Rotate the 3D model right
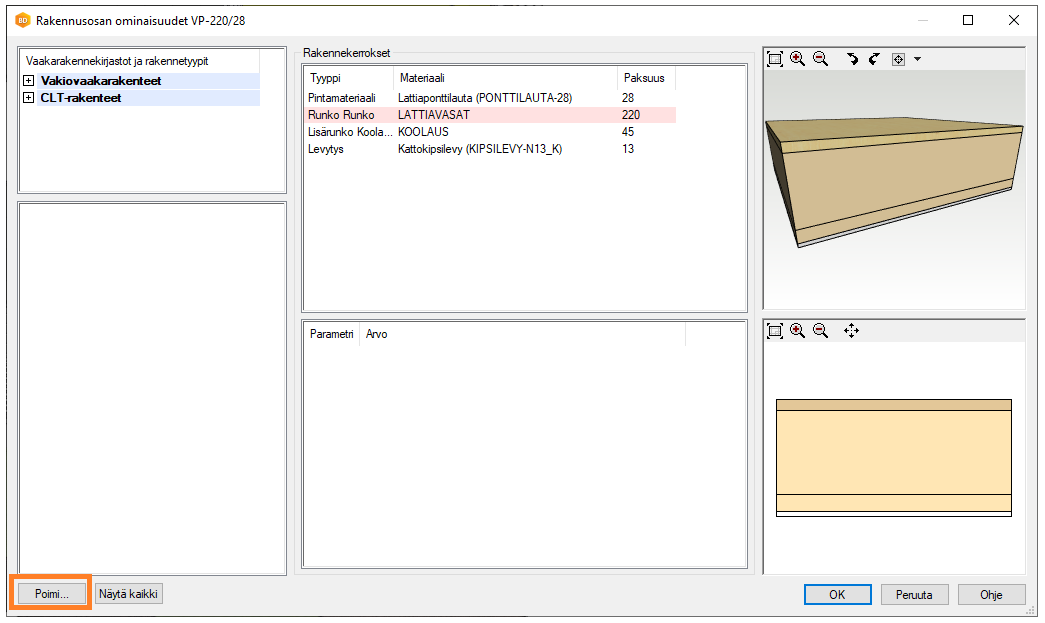This screenshot has width=1045, height=623. tap(873, 59)
